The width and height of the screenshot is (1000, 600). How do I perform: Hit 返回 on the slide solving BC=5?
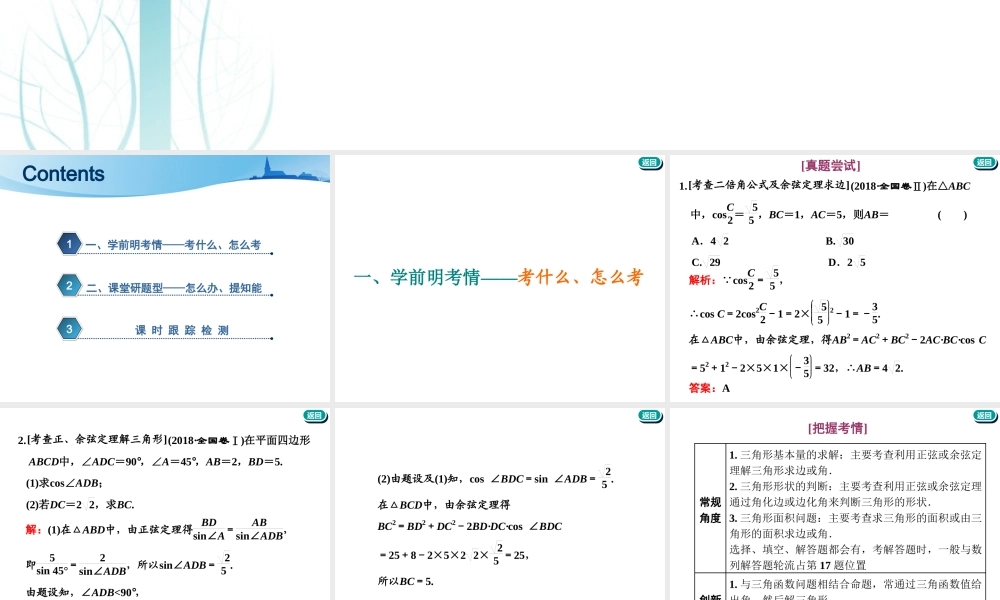point(649,415)
